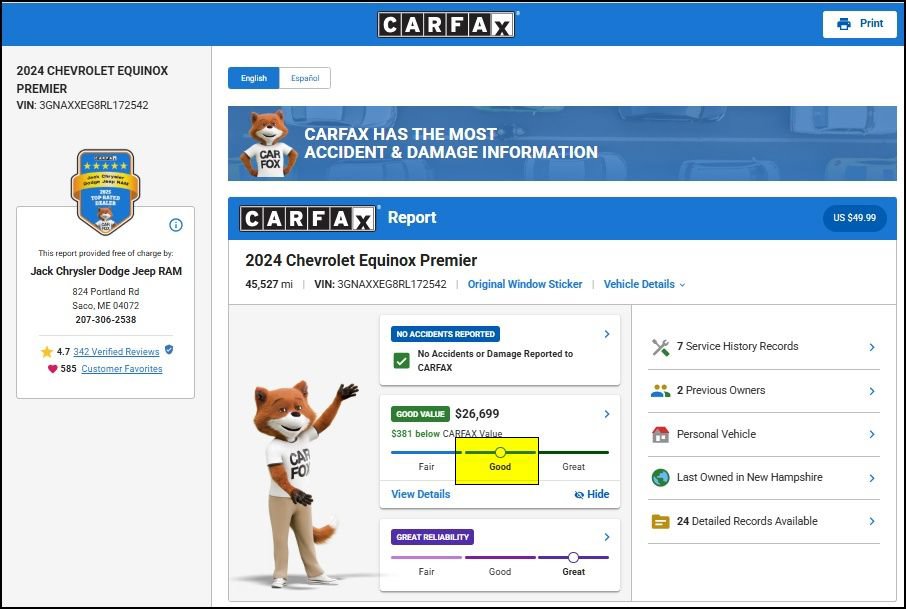Click the gold star rating icon
Screen dimensions: 906x609
coord(47,351)
